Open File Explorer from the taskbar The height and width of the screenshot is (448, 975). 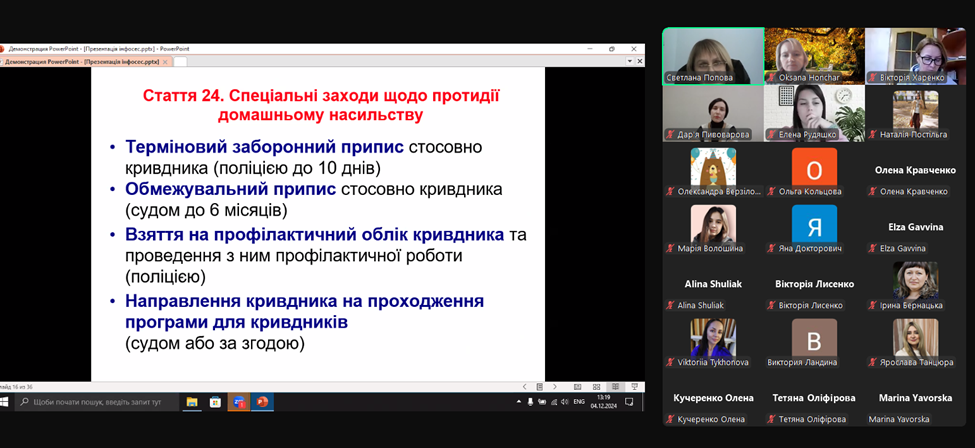coord(190,402)
